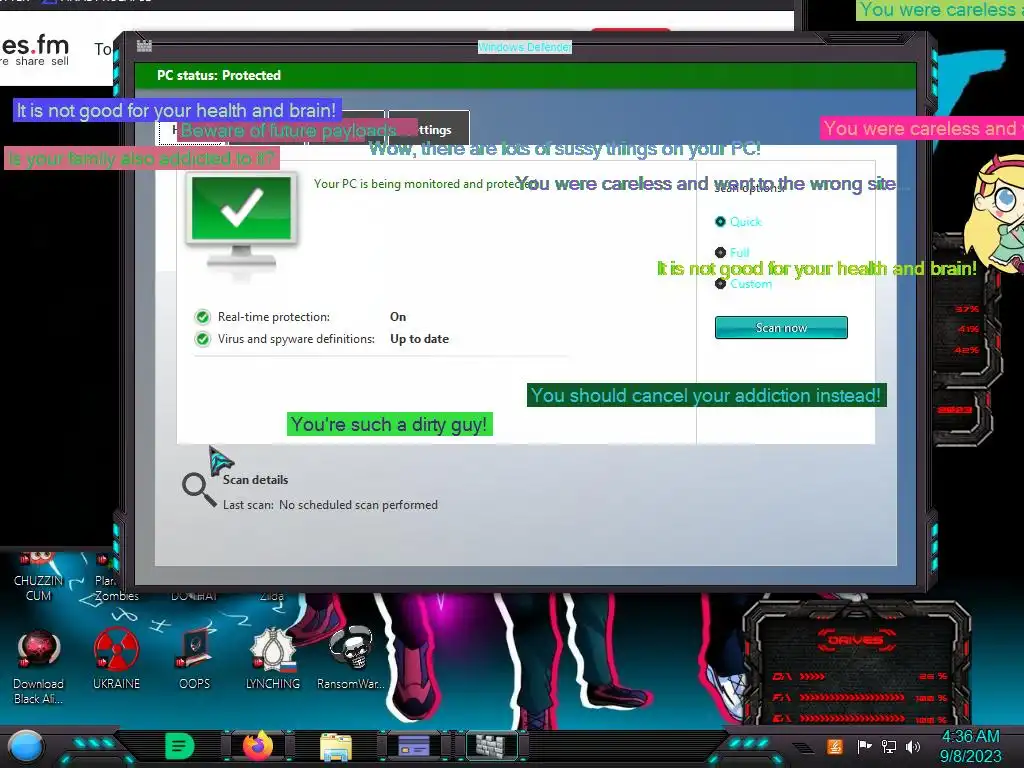The image size is (1024, 768).
Task: Show hidden tray icons
Action: (803, 747)
